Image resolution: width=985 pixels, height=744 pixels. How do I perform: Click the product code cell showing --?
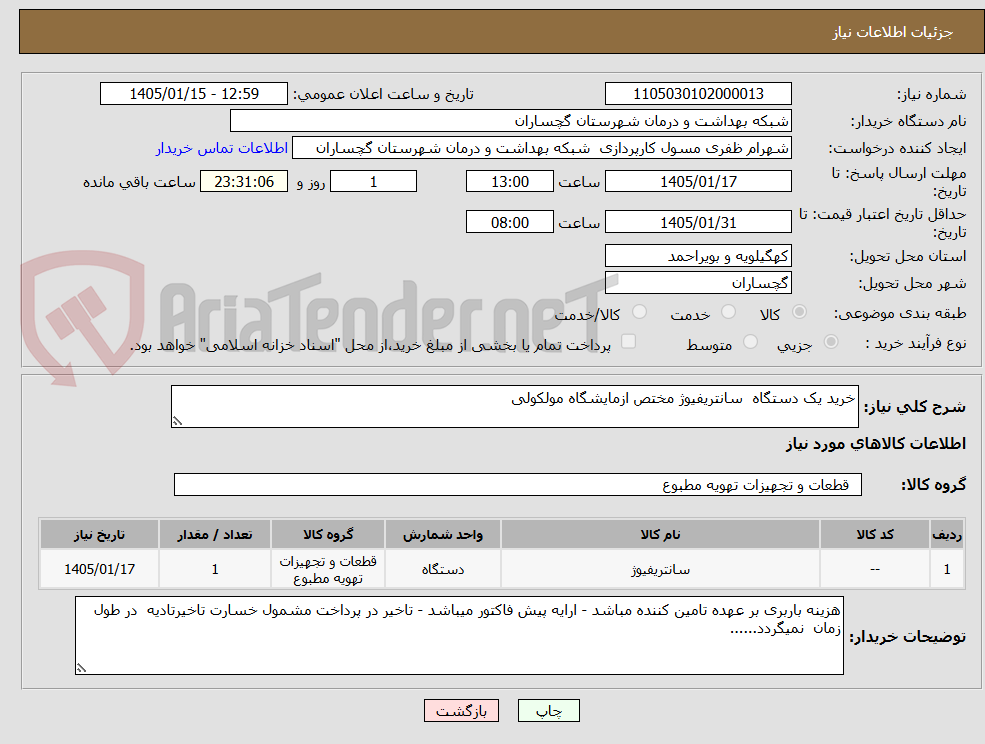click(x=874, y=569)
